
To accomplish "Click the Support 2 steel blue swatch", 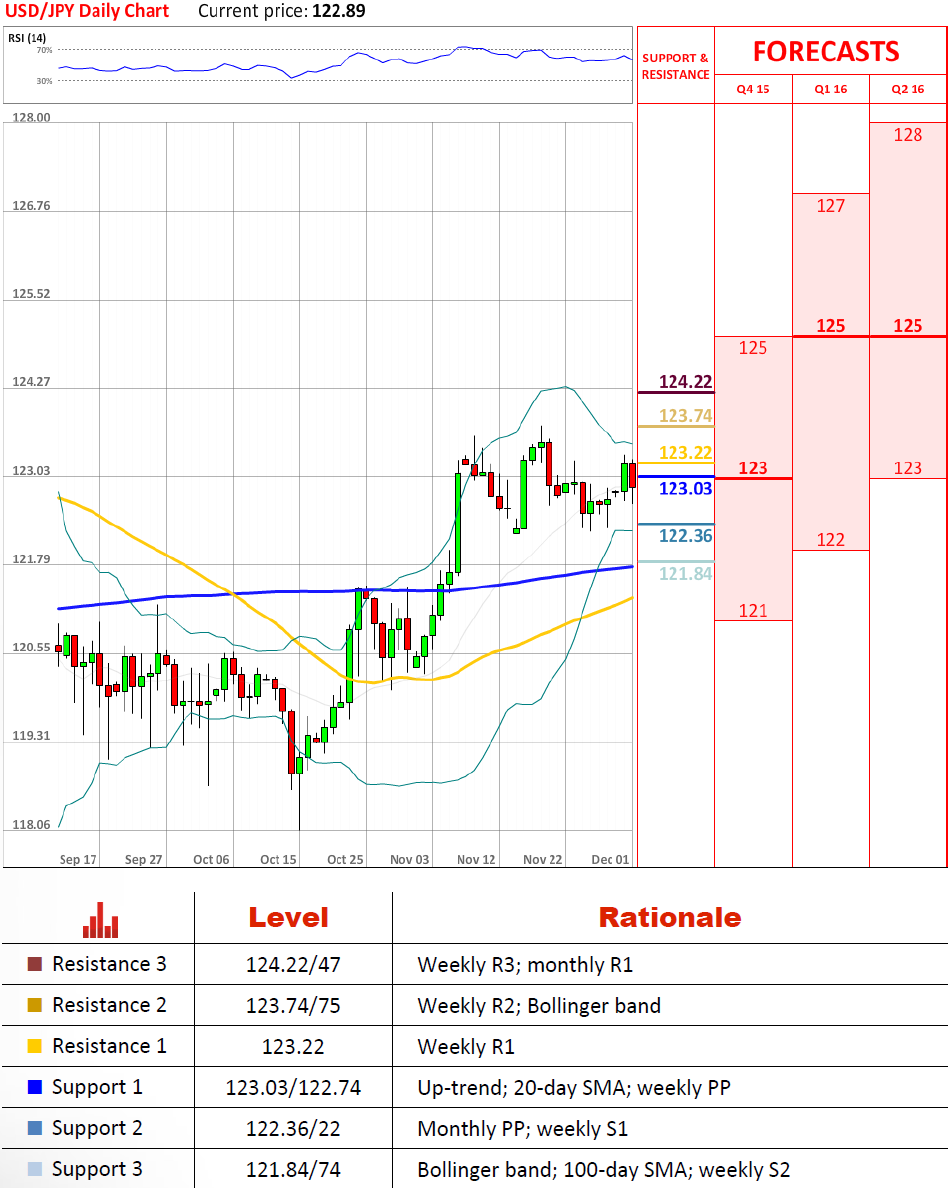I will coord(35,1129).
